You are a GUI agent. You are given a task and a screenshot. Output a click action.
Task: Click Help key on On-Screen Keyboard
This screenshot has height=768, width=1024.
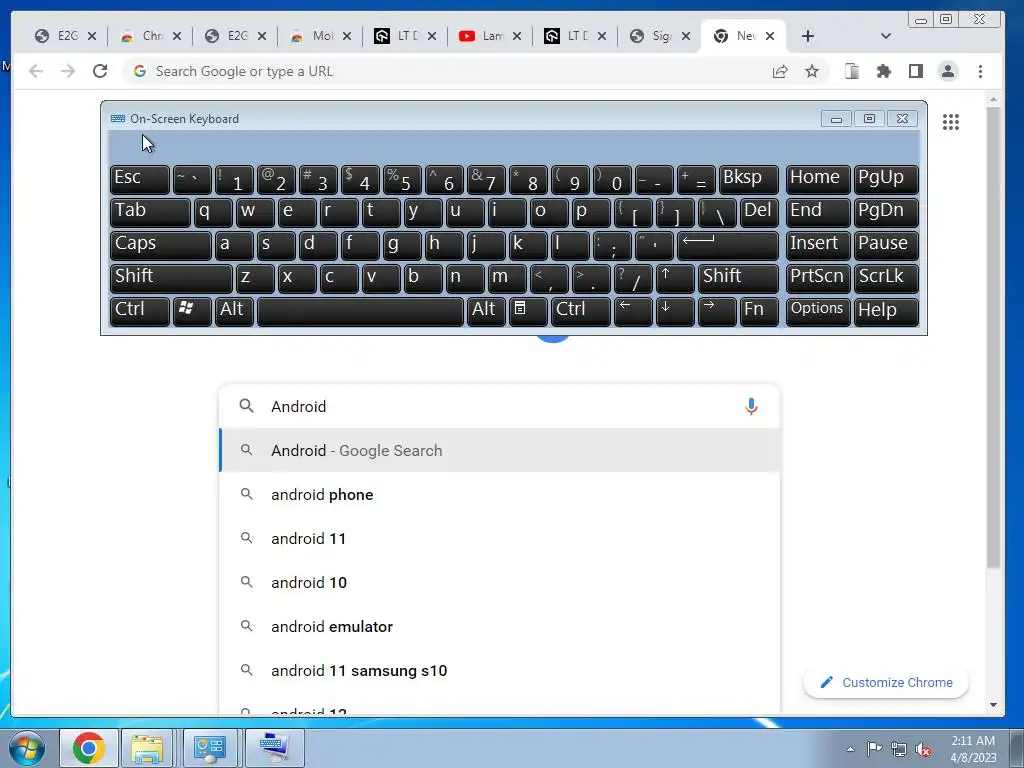click(x=886, y=311)
